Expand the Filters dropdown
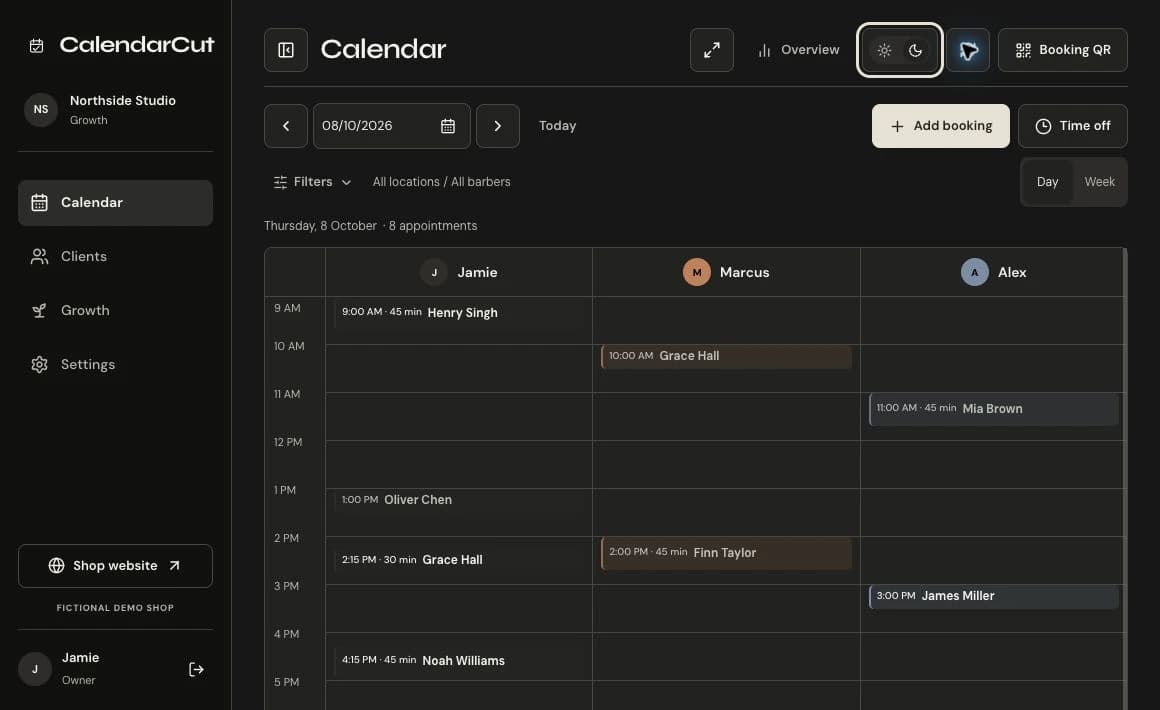 pos(312,182)
